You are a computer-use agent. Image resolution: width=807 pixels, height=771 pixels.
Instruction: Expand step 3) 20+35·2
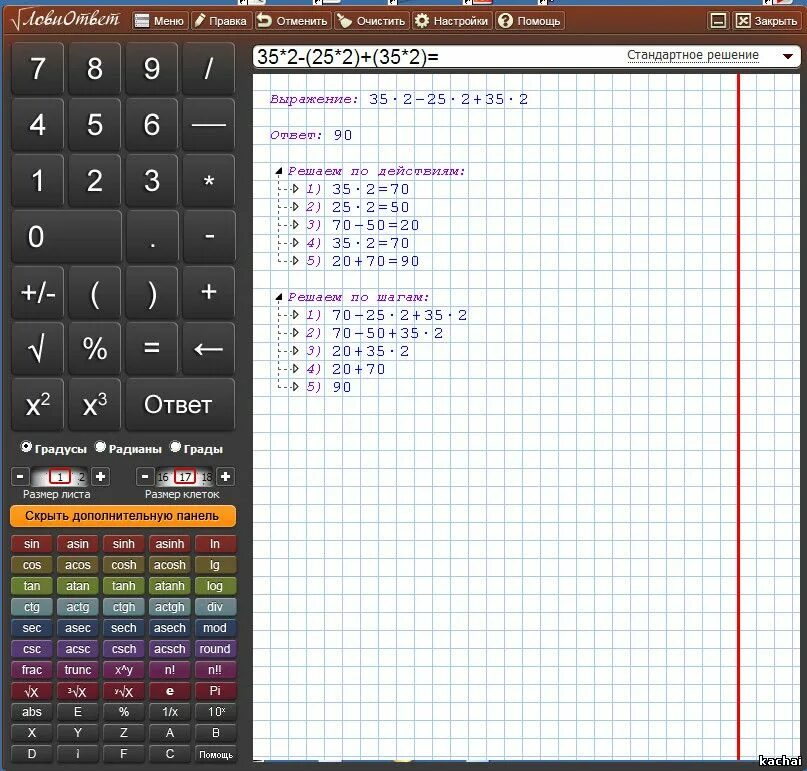tap(295, 351)
